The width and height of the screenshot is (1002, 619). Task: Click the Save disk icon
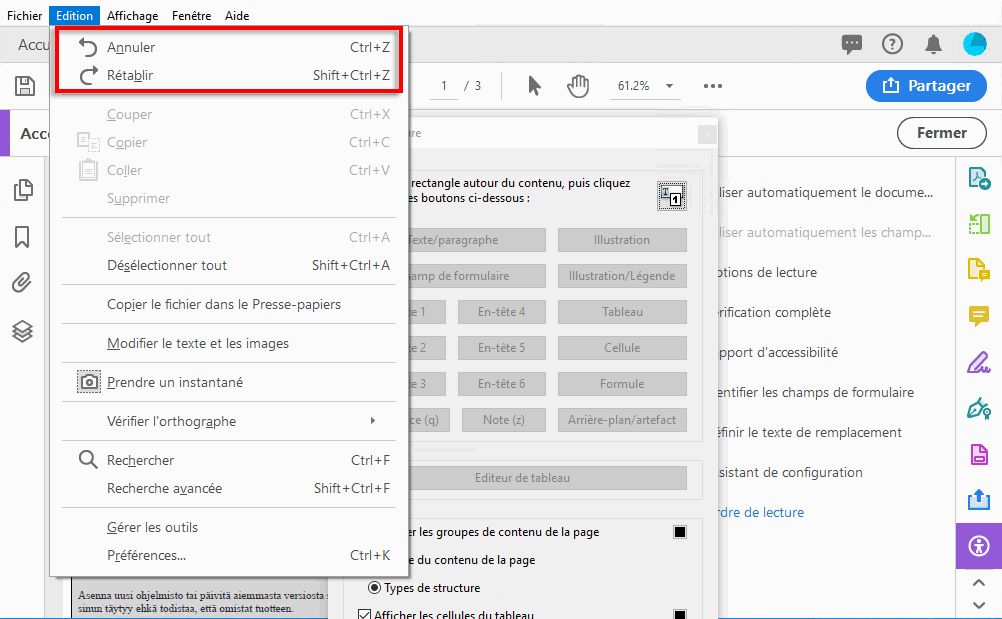pos(25,86)
